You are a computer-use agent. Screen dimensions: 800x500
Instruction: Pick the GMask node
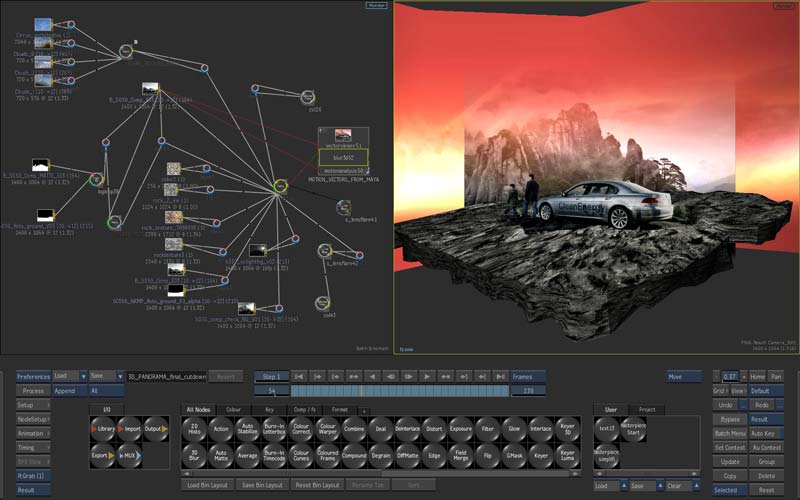[x=514, y=456]
